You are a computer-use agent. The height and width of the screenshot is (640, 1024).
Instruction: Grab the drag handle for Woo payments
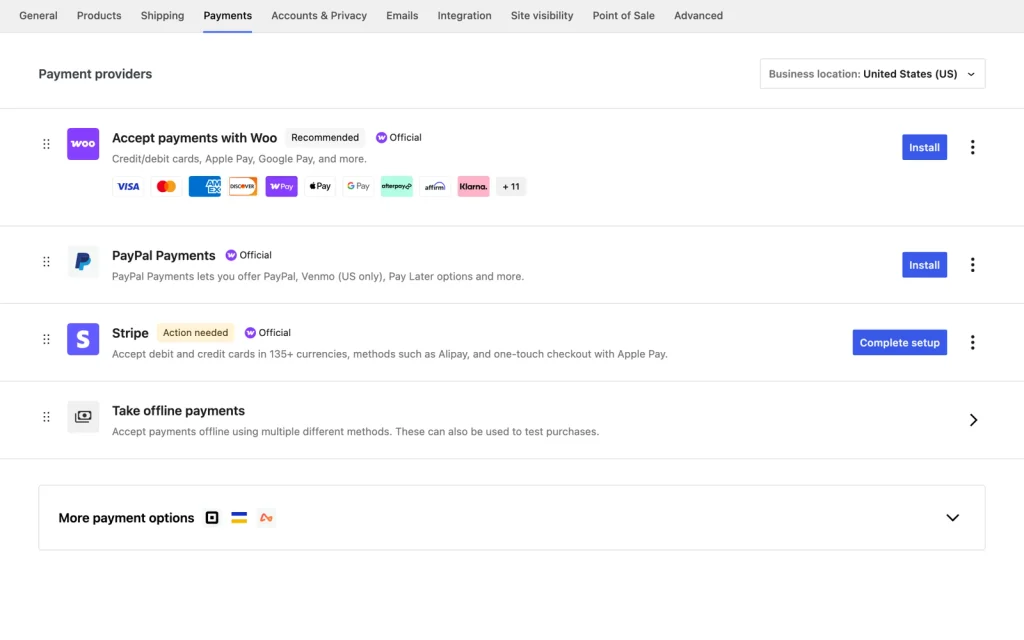coord(46,144)
